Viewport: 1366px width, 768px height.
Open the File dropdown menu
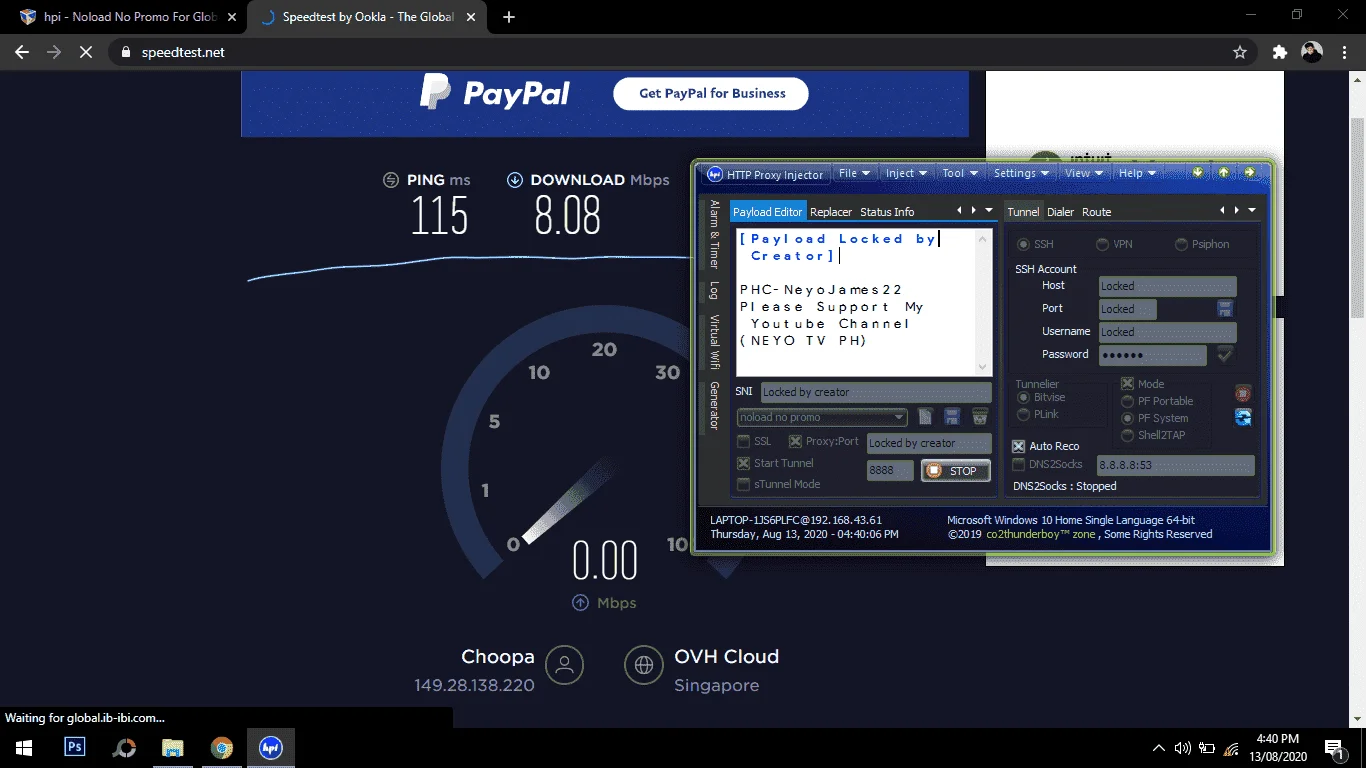(x=854, y=173)
